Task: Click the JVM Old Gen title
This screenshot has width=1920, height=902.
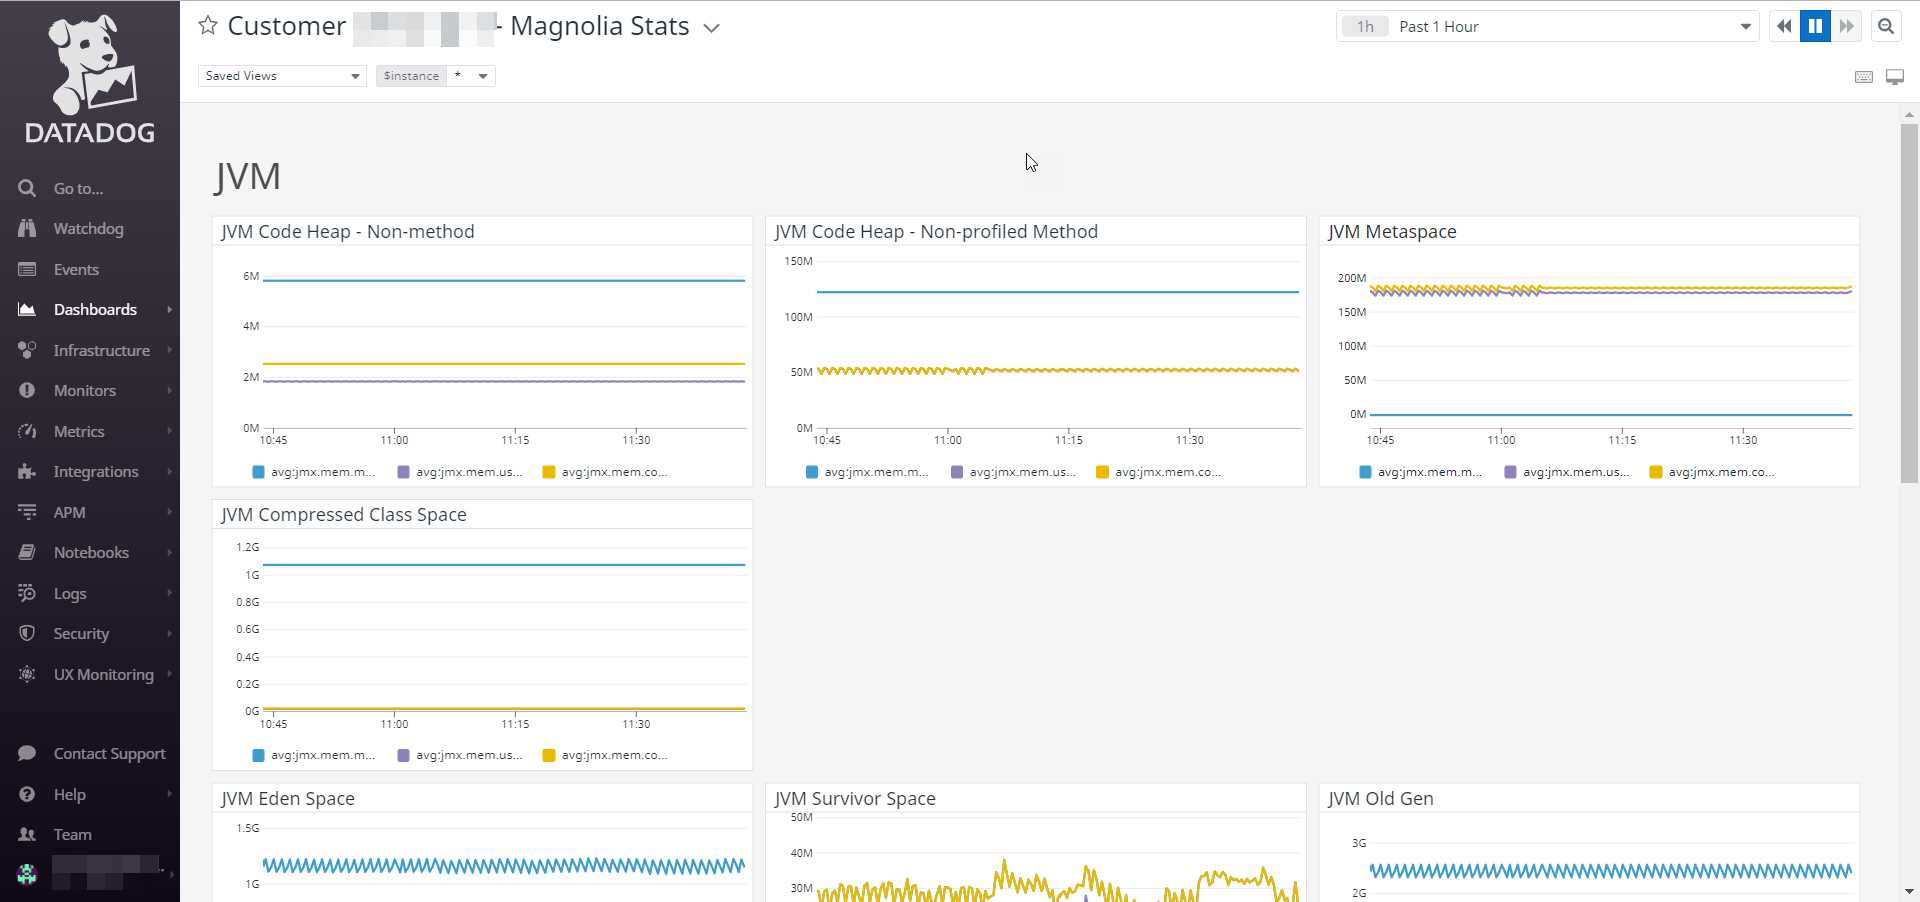Action: click(1381, 799)
